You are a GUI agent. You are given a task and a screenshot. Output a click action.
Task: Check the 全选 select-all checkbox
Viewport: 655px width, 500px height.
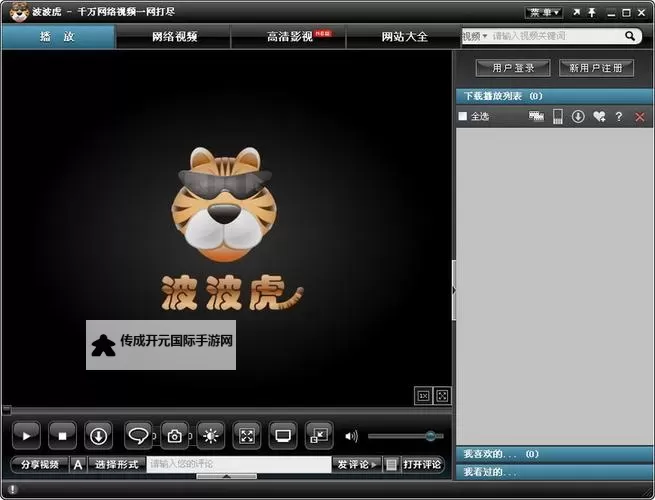pyautogui.click(x=463, y=116)
